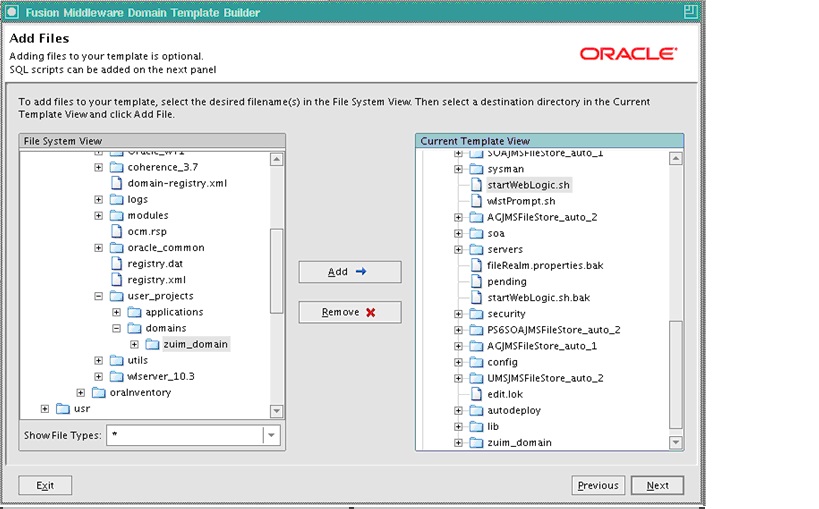Click the config folder icon
This screenshot has height=509, width=819.
pyautogui.click(x=476, y=362)
